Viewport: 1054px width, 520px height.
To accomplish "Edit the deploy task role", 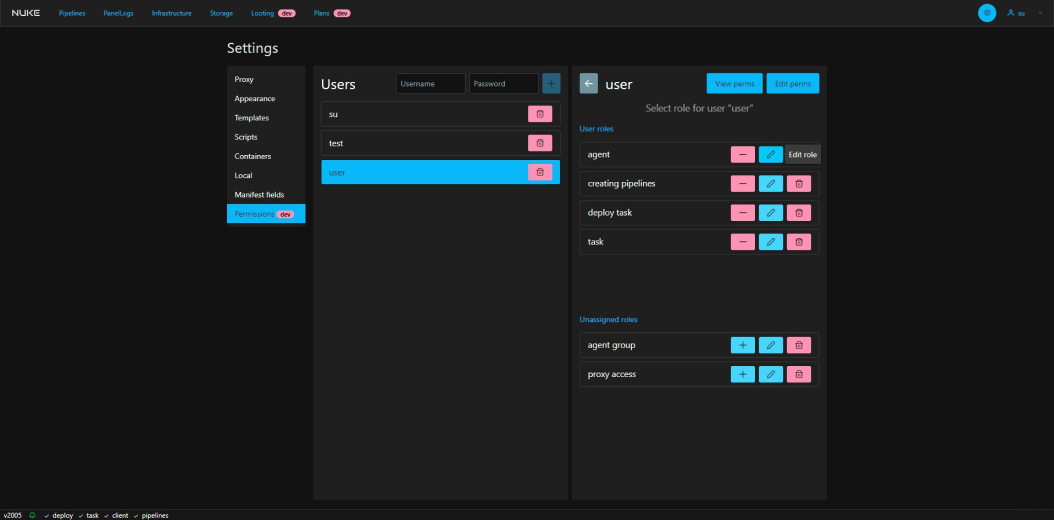I will tap(771, 212).
